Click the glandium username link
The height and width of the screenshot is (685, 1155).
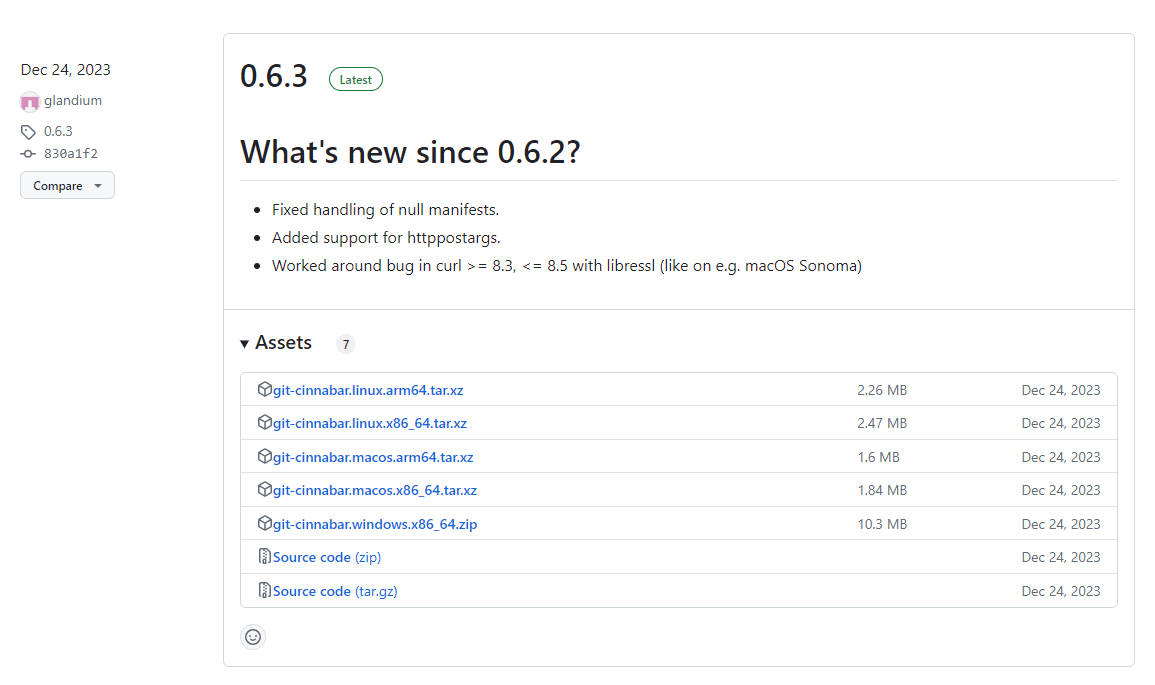[72, 100]
